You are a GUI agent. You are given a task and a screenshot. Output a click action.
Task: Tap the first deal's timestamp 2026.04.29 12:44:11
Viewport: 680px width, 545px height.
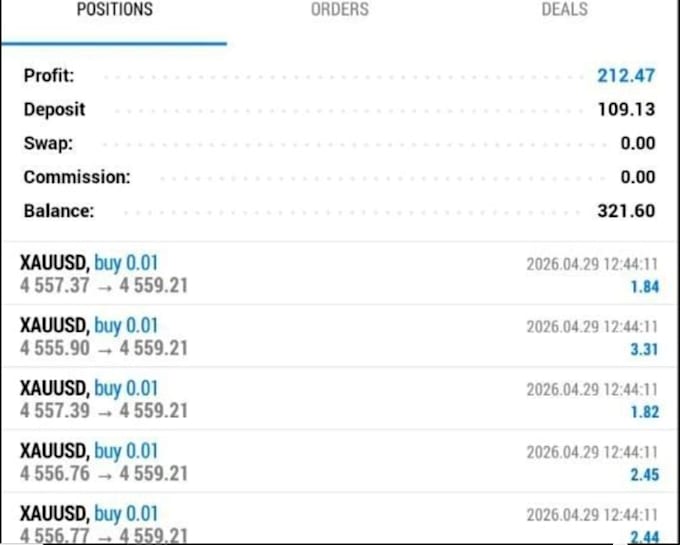(x=592, y=264)
